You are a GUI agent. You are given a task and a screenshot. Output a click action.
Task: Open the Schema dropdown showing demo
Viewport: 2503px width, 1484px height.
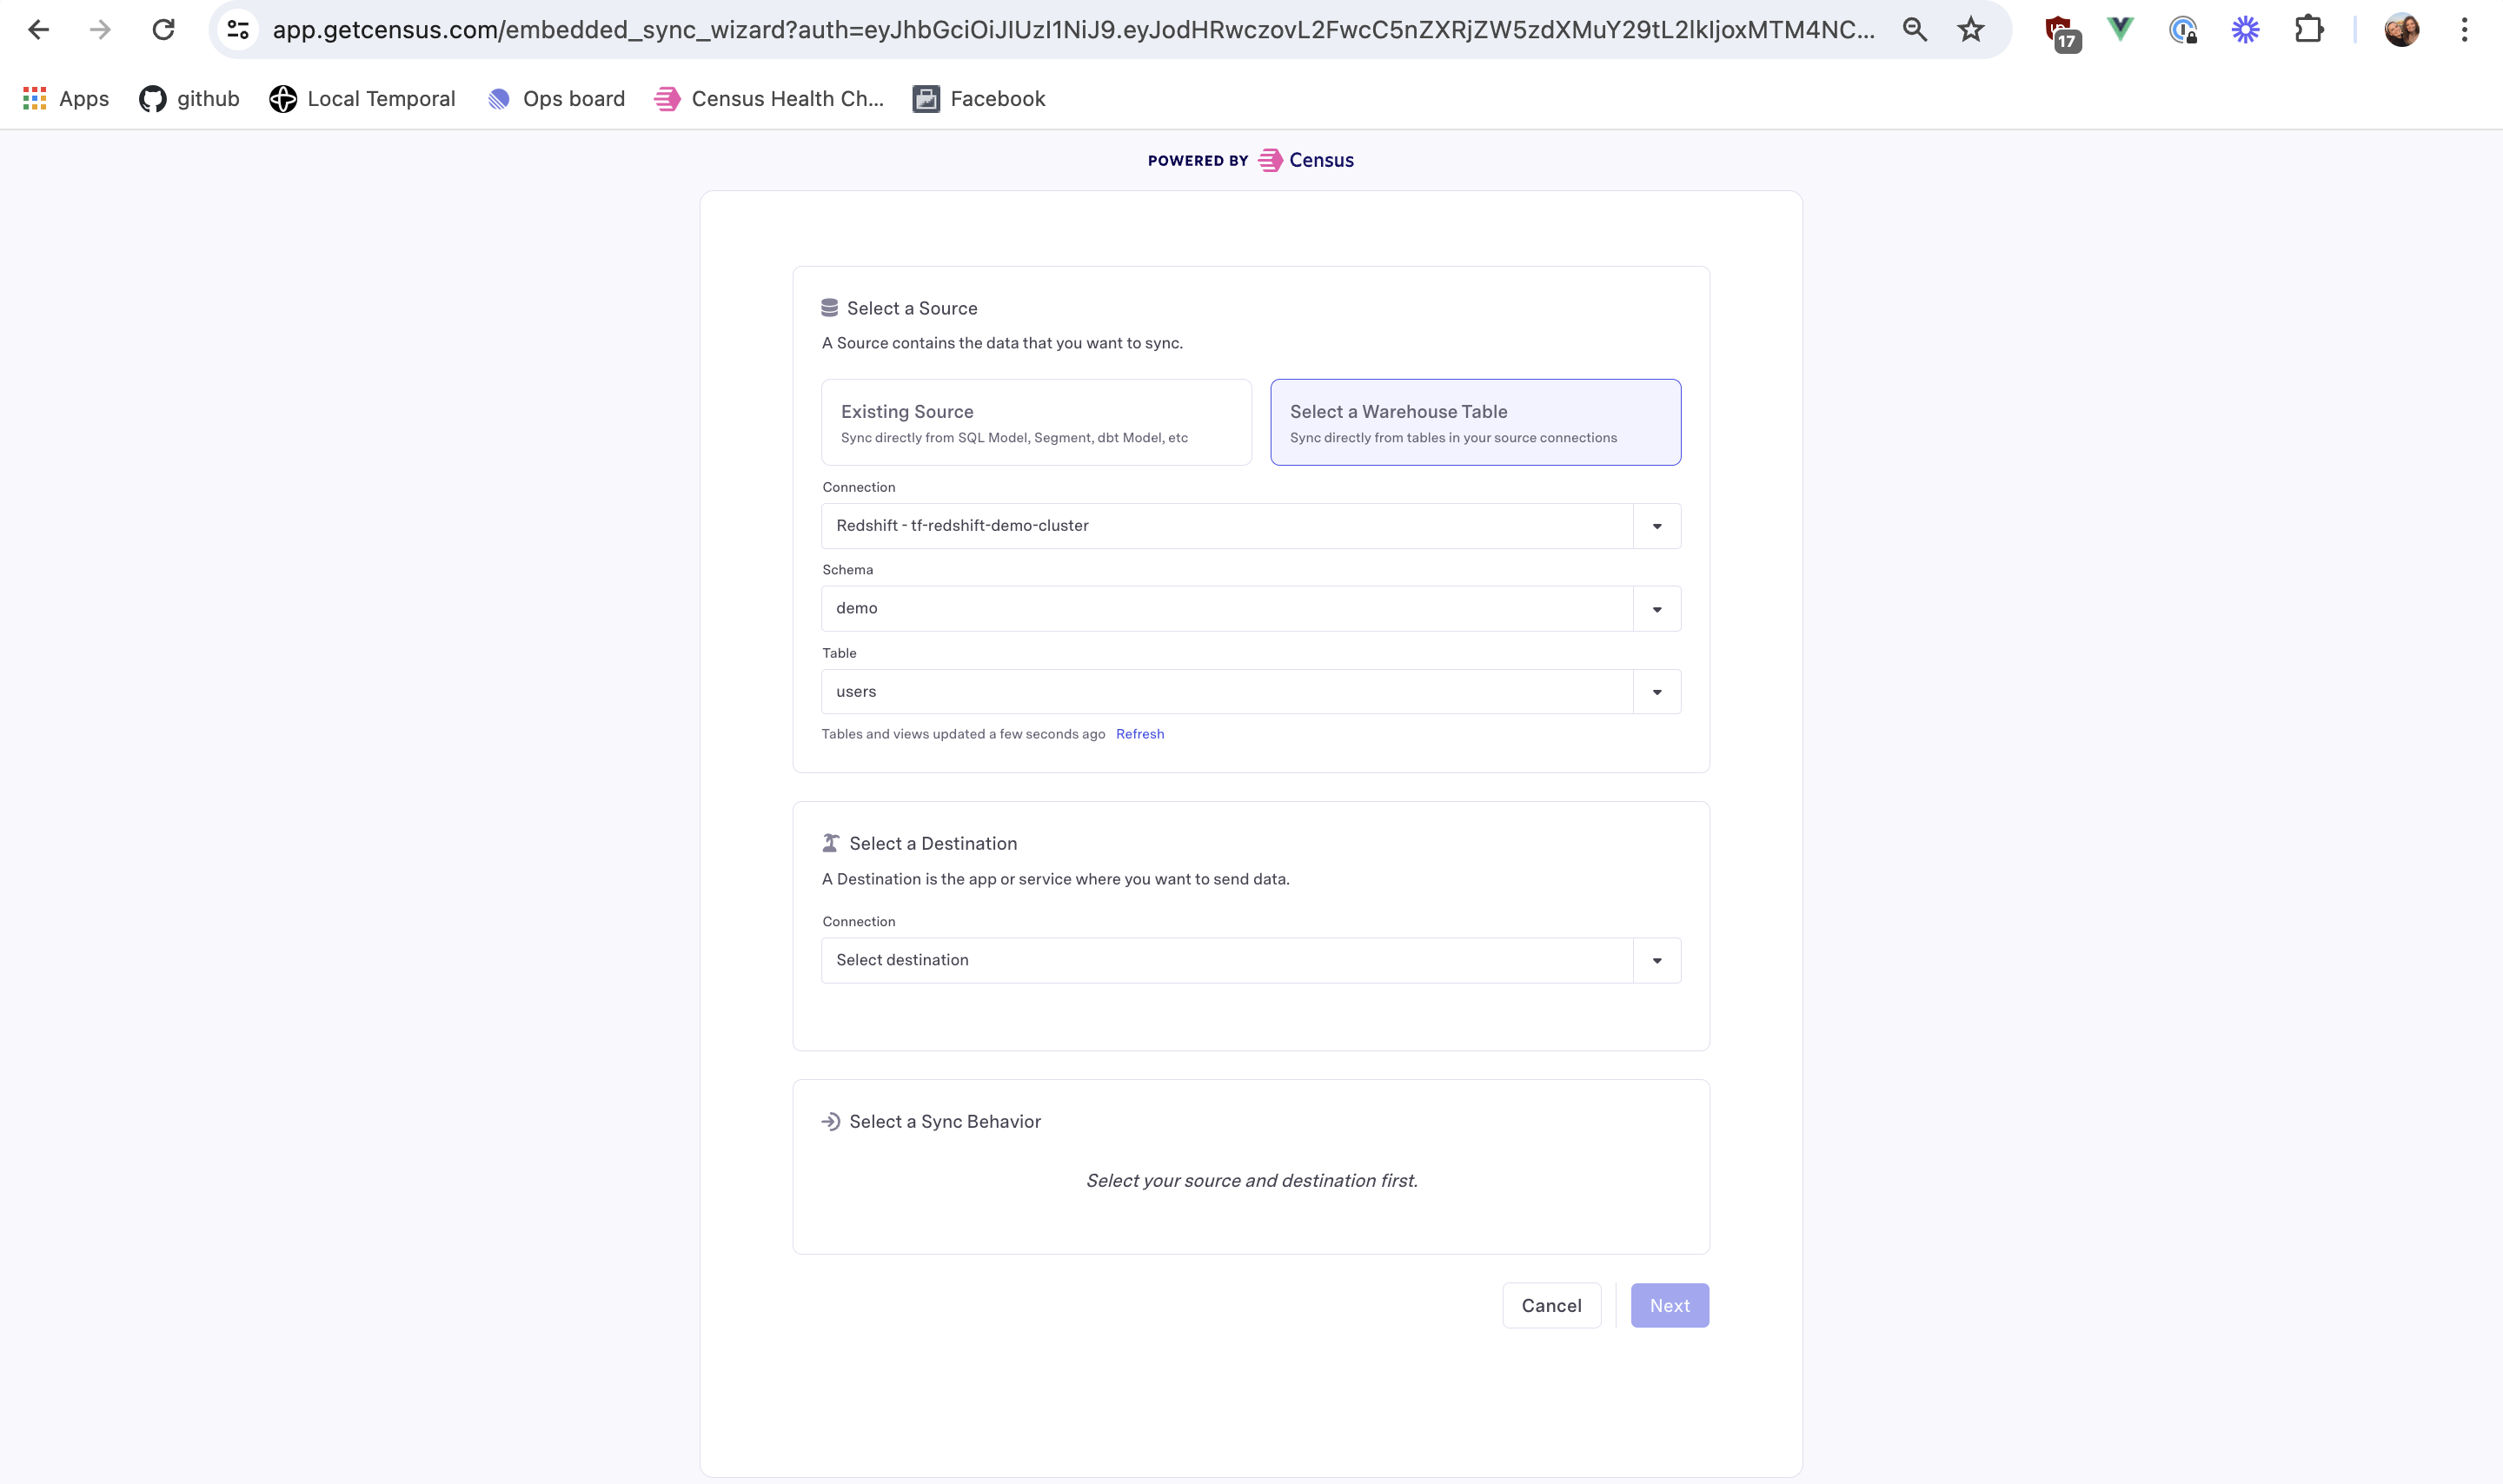(x=1250, y=609)
